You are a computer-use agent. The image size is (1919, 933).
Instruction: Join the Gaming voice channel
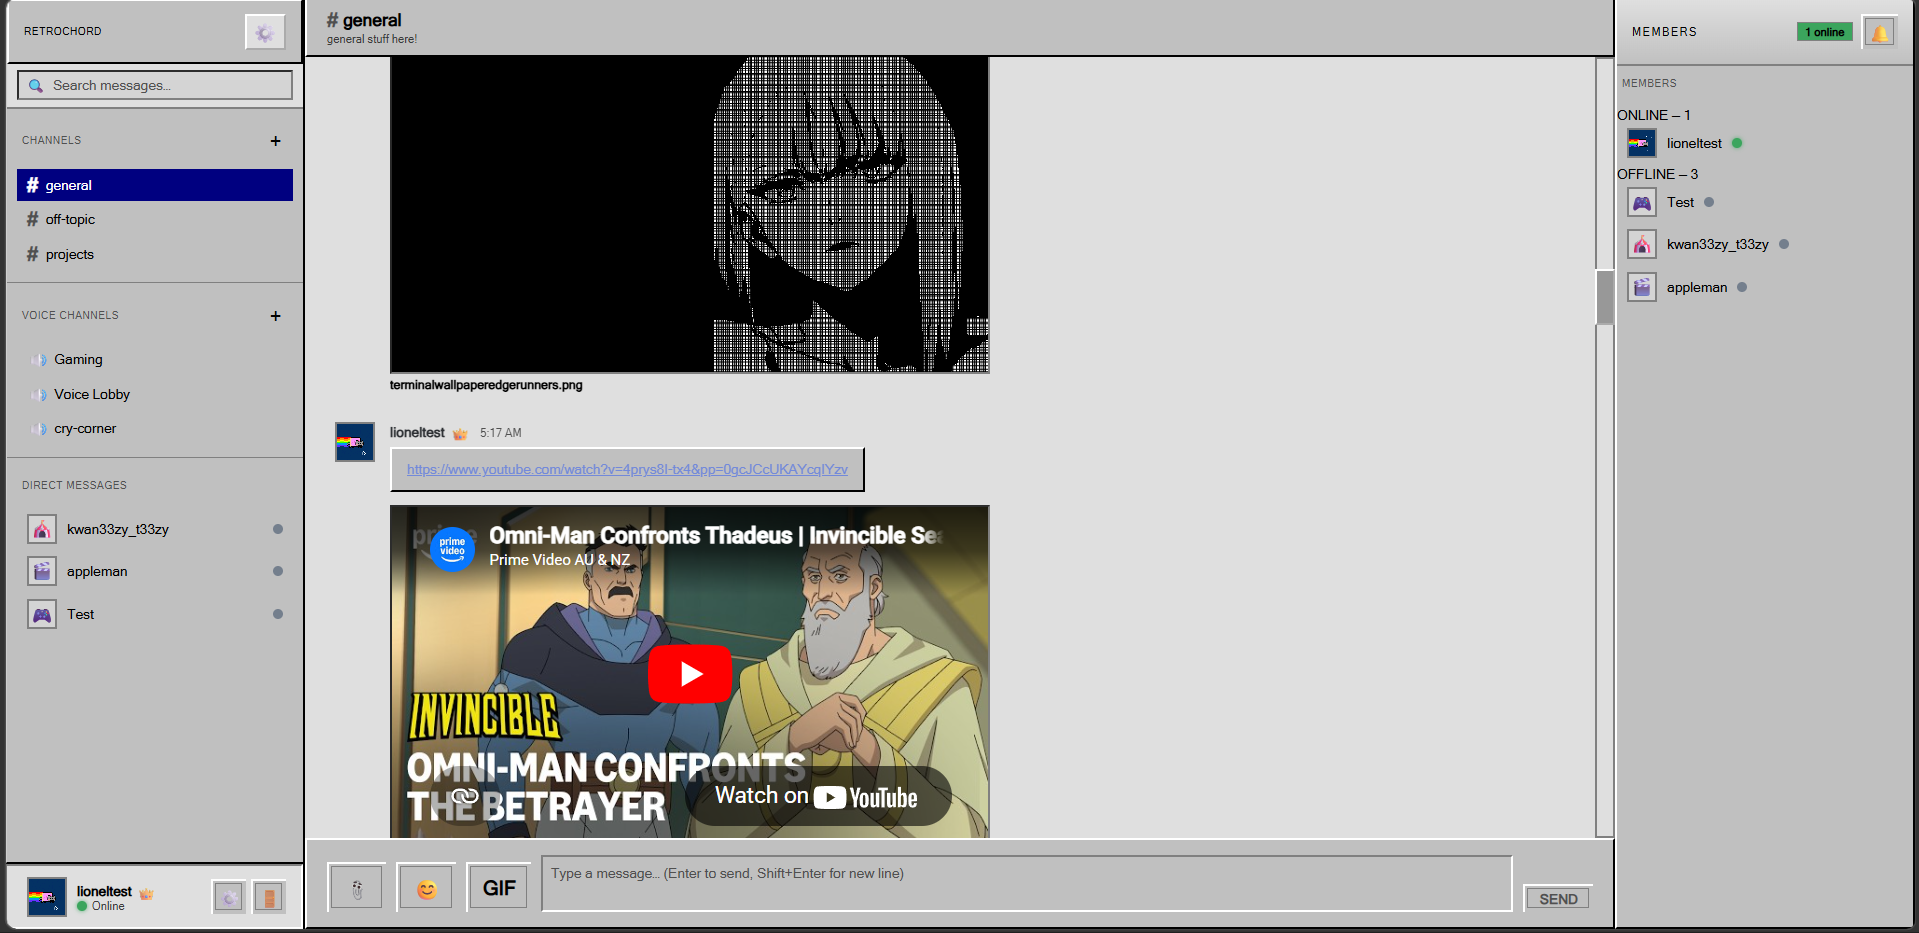(x=155, y=359)
